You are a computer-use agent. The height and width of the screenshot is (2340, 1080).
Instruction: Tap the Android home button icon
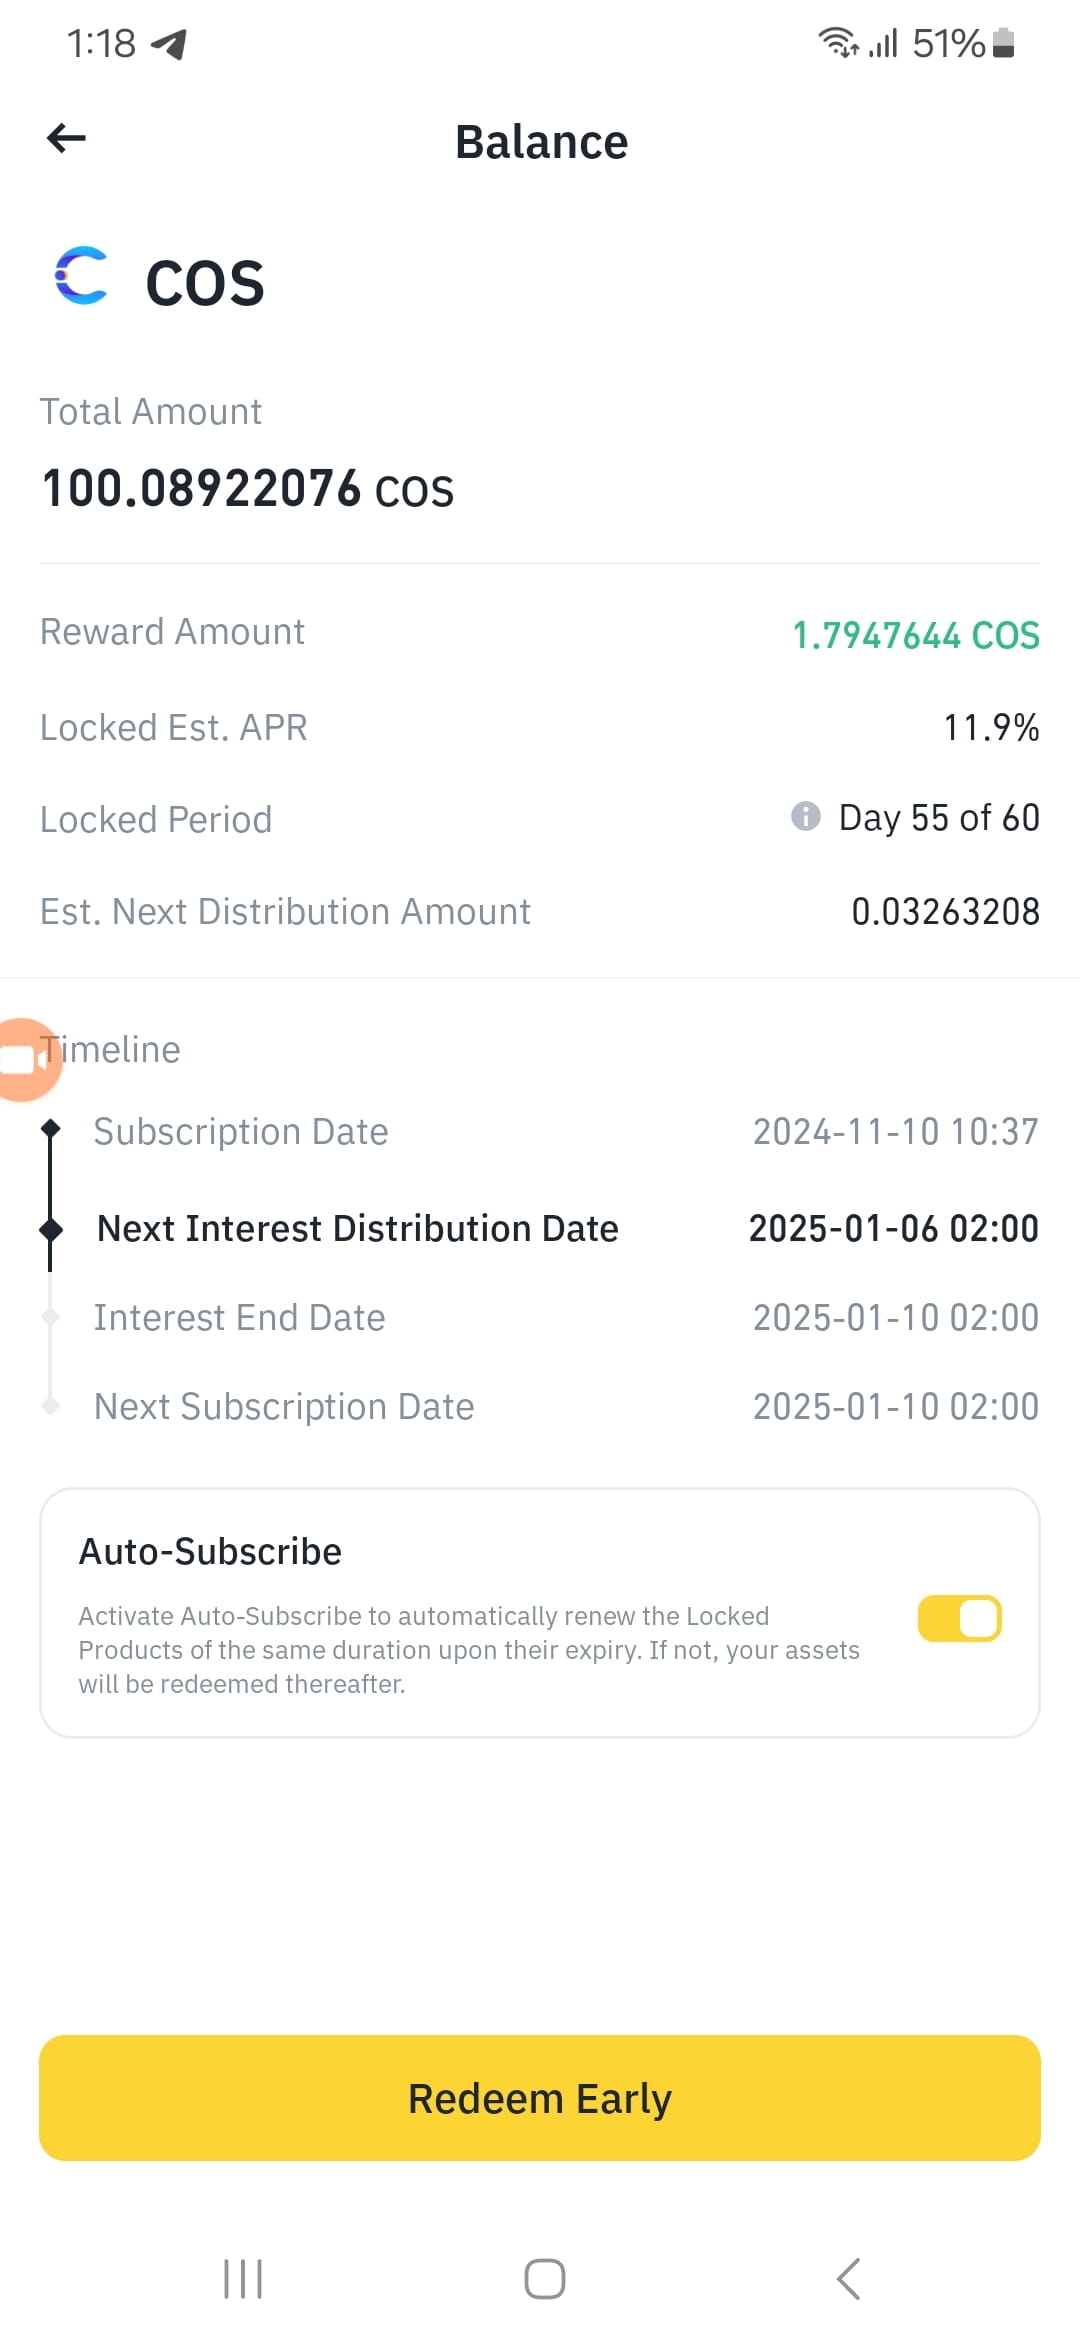point(545,2279)
